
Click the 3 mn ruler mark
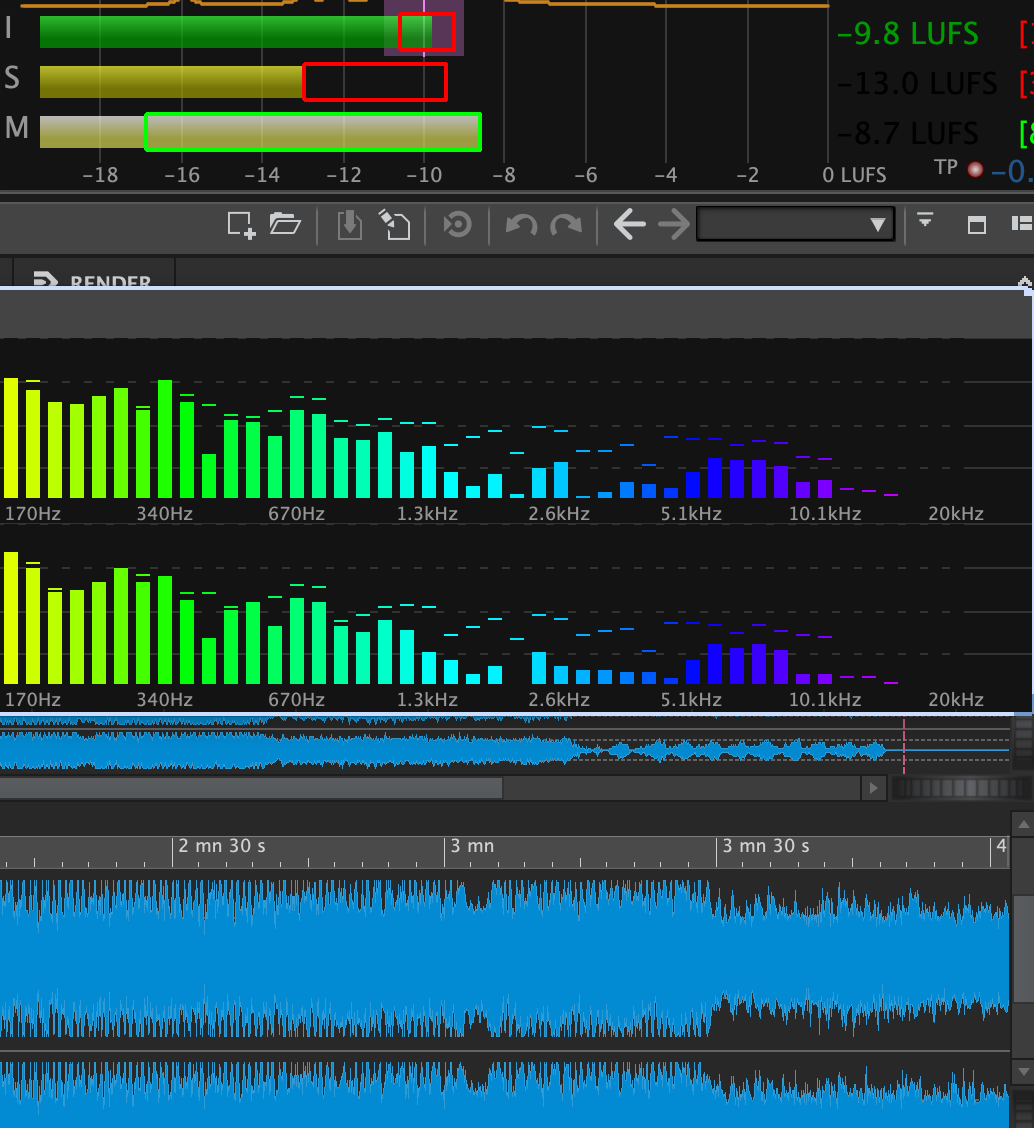point(472,846)
